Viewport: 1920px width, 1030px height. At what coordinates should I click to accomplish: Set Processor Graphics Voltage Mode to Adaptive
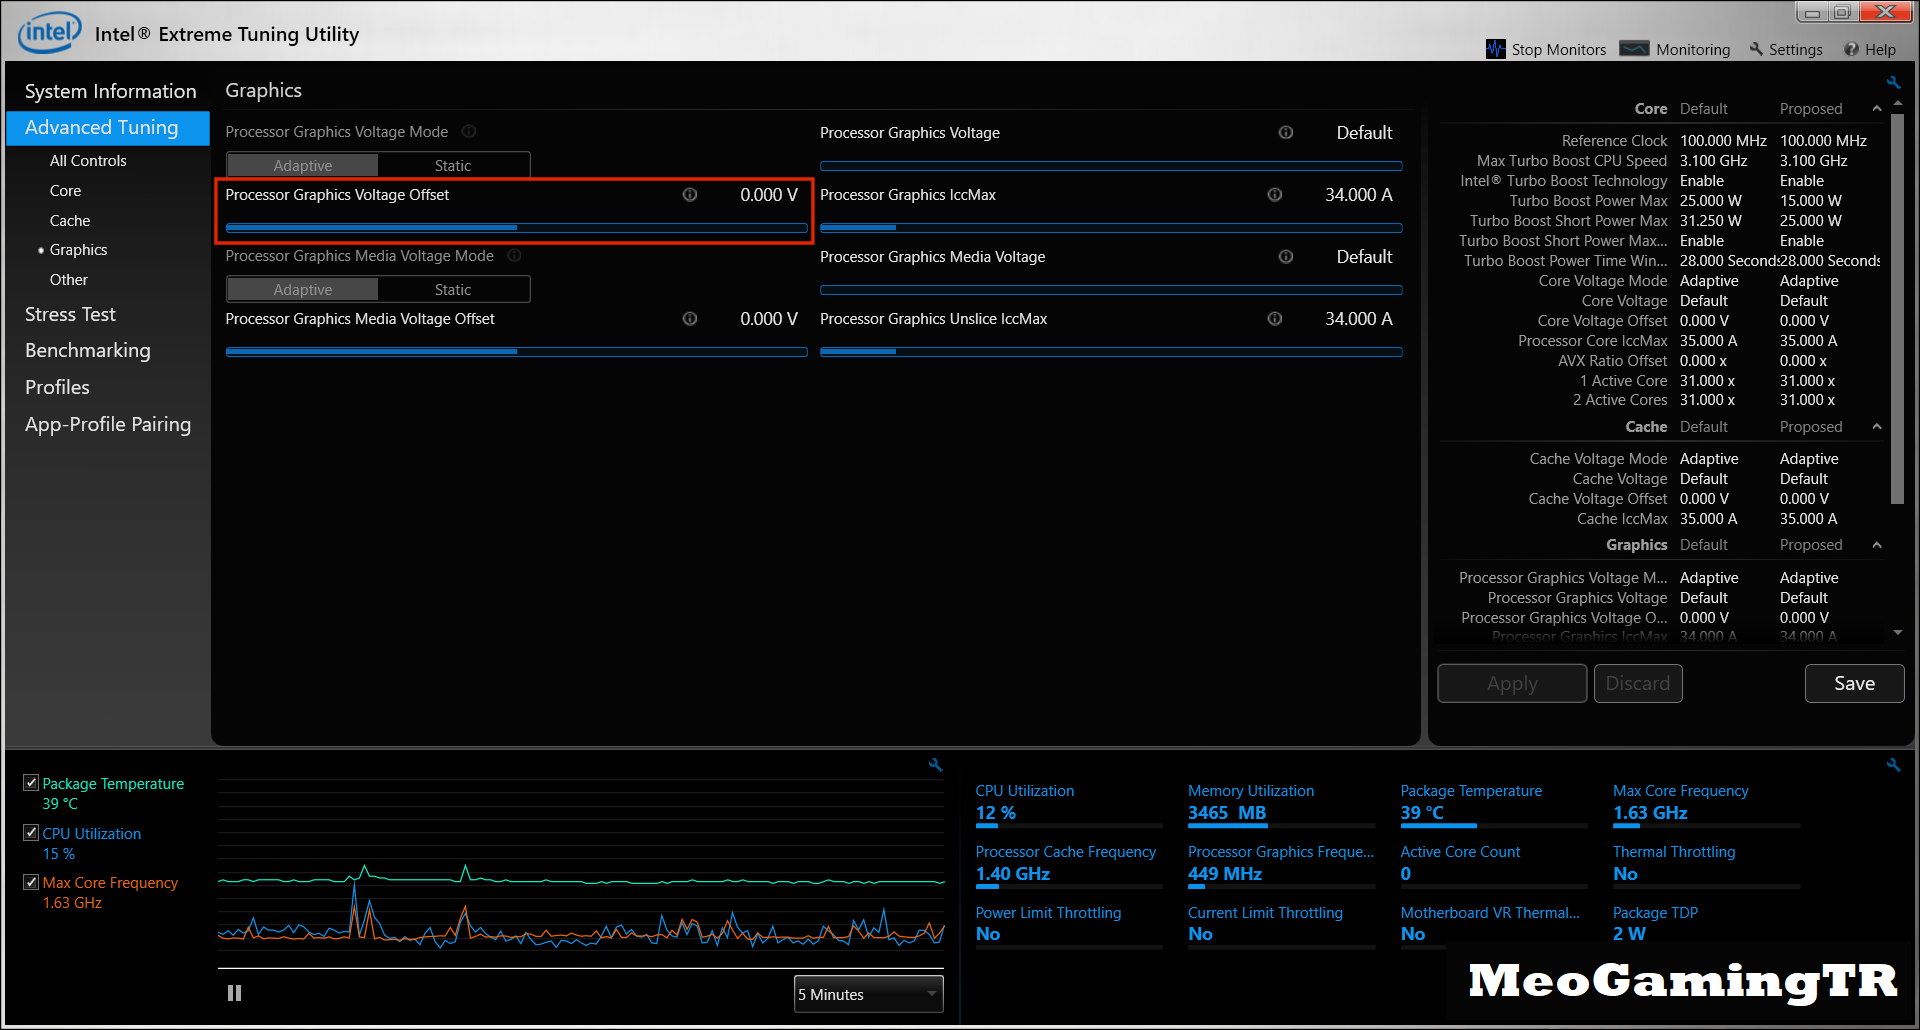pos(302,165)
